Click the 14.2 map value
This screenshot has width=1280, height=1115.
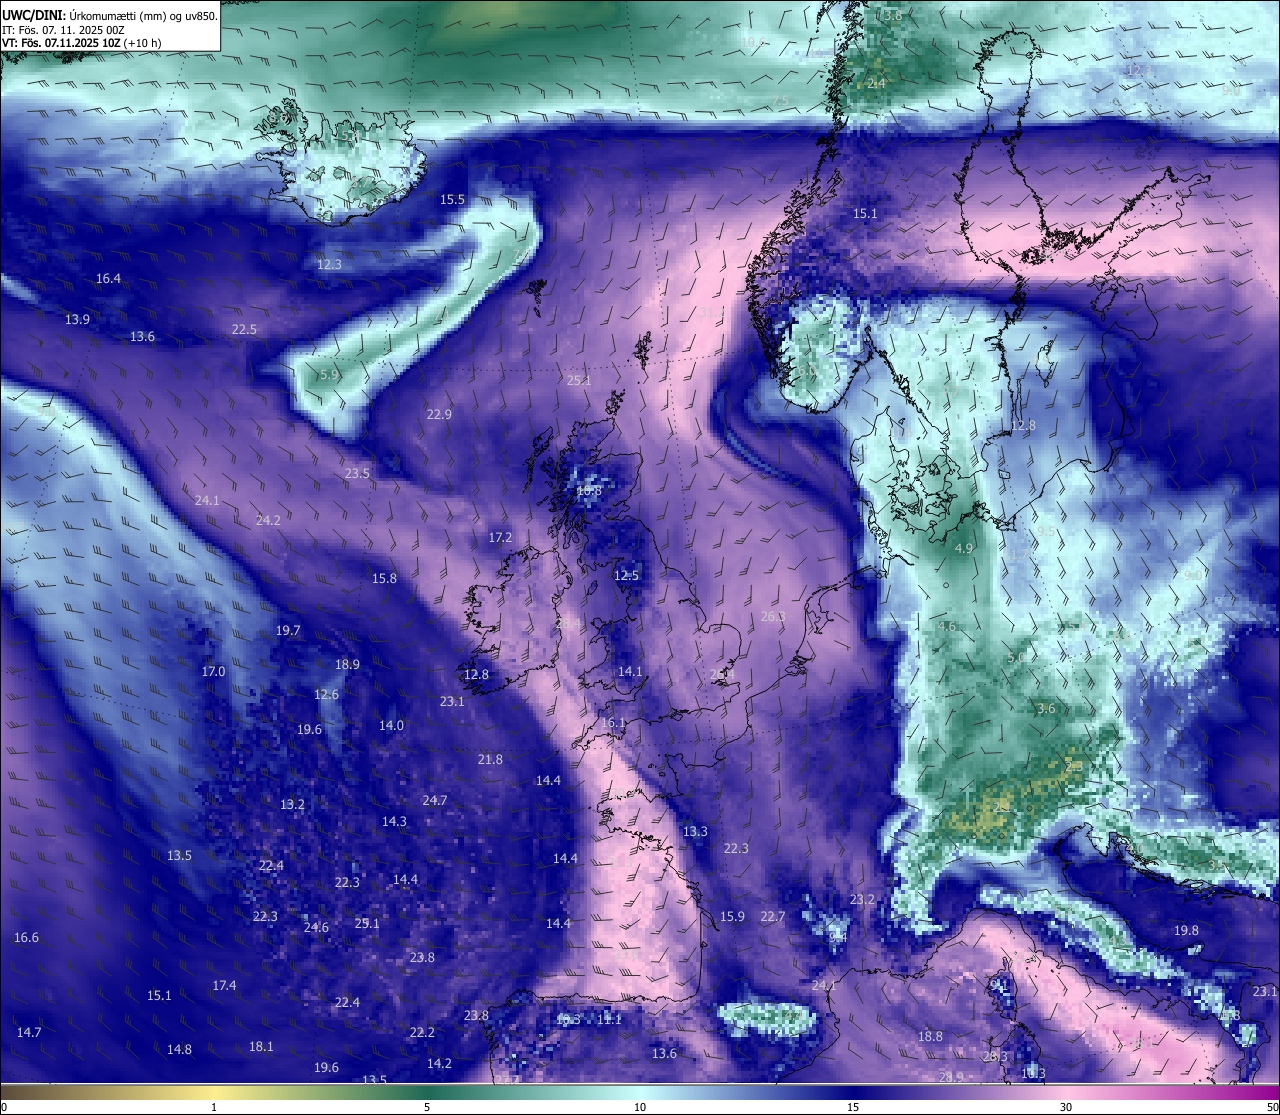coord(439,1064)
